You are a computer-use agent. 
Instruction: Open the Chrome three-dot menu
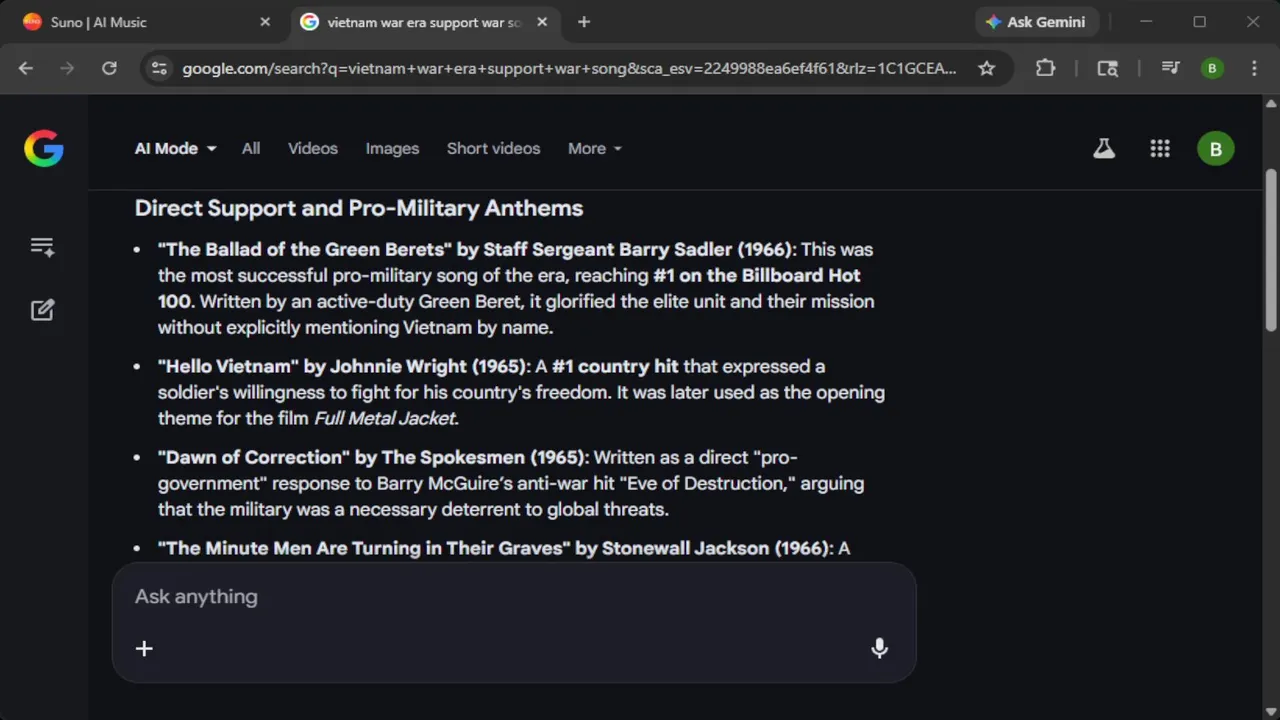[x=1254, y=68]
